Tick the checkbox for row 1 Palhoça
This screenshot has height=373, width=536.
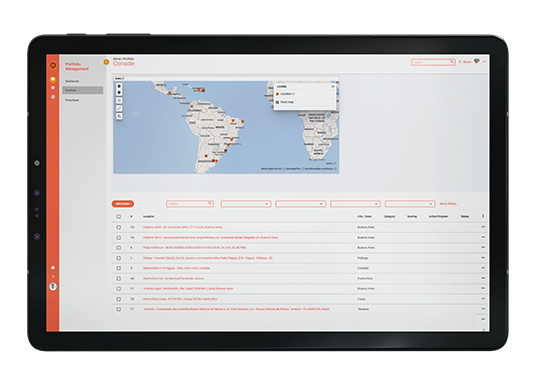[x=119, y=258]
